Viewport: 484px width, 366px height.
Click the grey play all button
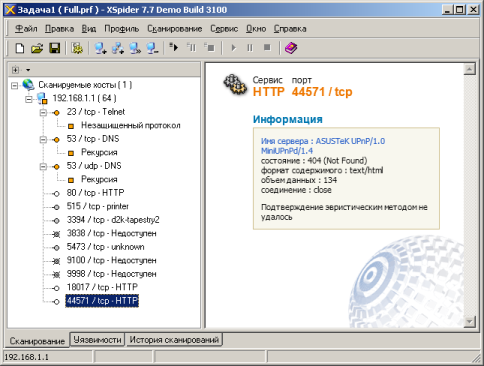[234, 48]
